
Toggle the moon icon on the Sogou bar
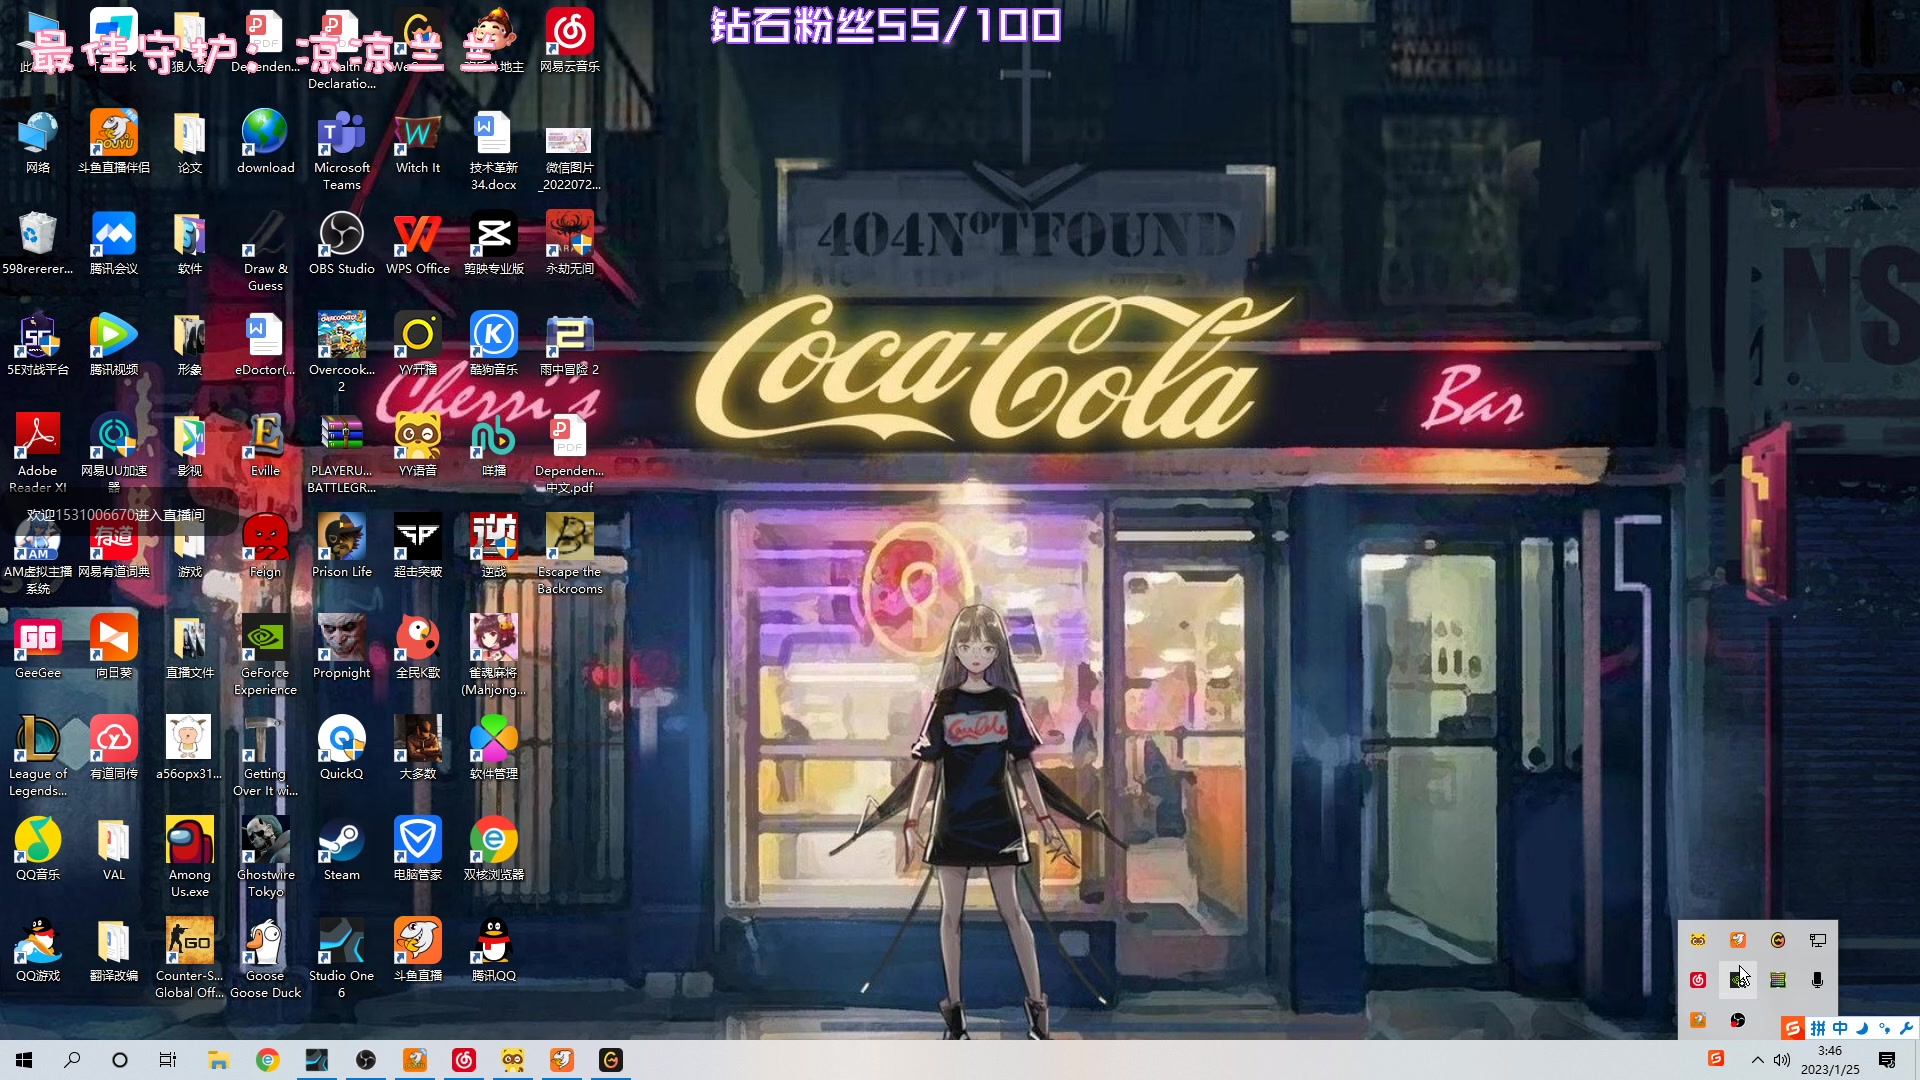coord(1862,1028)
